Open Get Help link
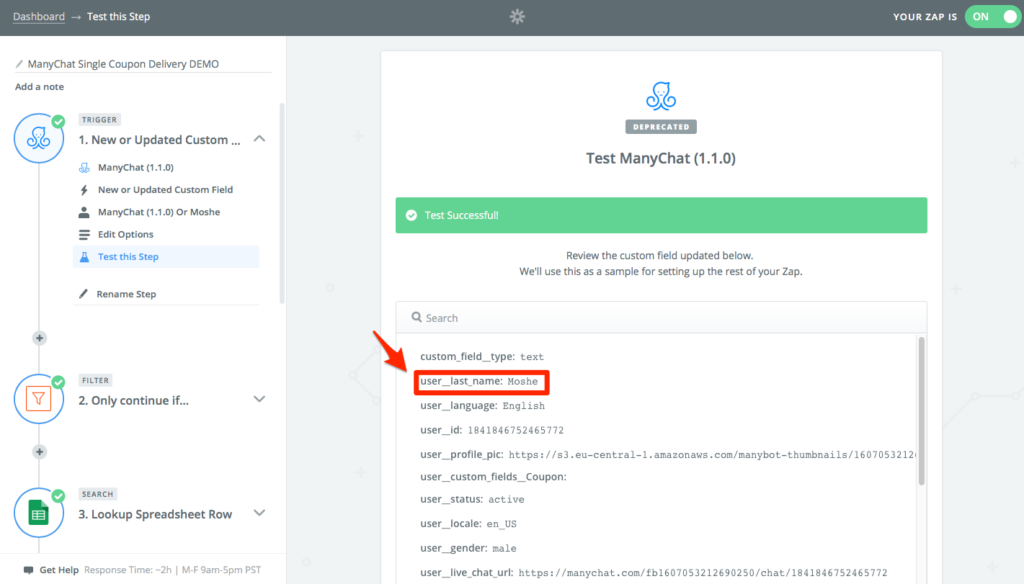This screenshot has width=1024, height=584. coord(59,570)
